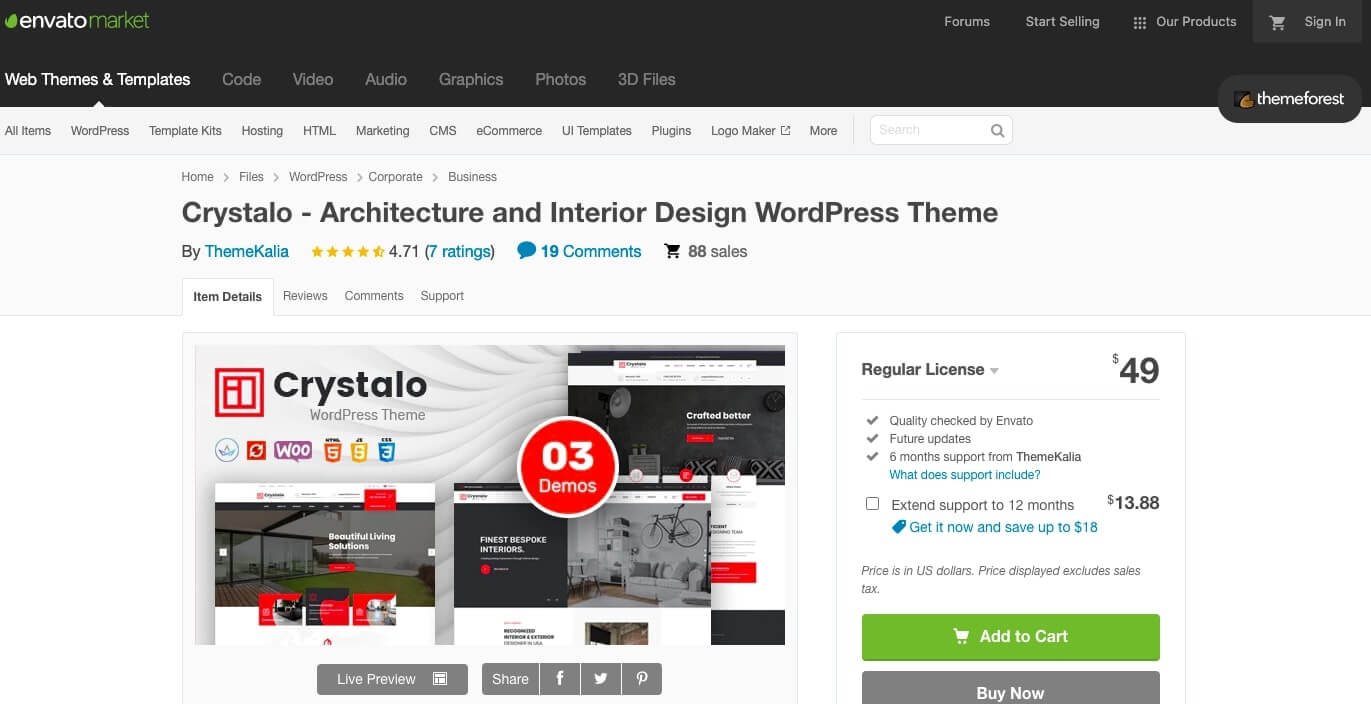Switch to the Comments tab
1371x704 pixels.
(x=374, y=296)
